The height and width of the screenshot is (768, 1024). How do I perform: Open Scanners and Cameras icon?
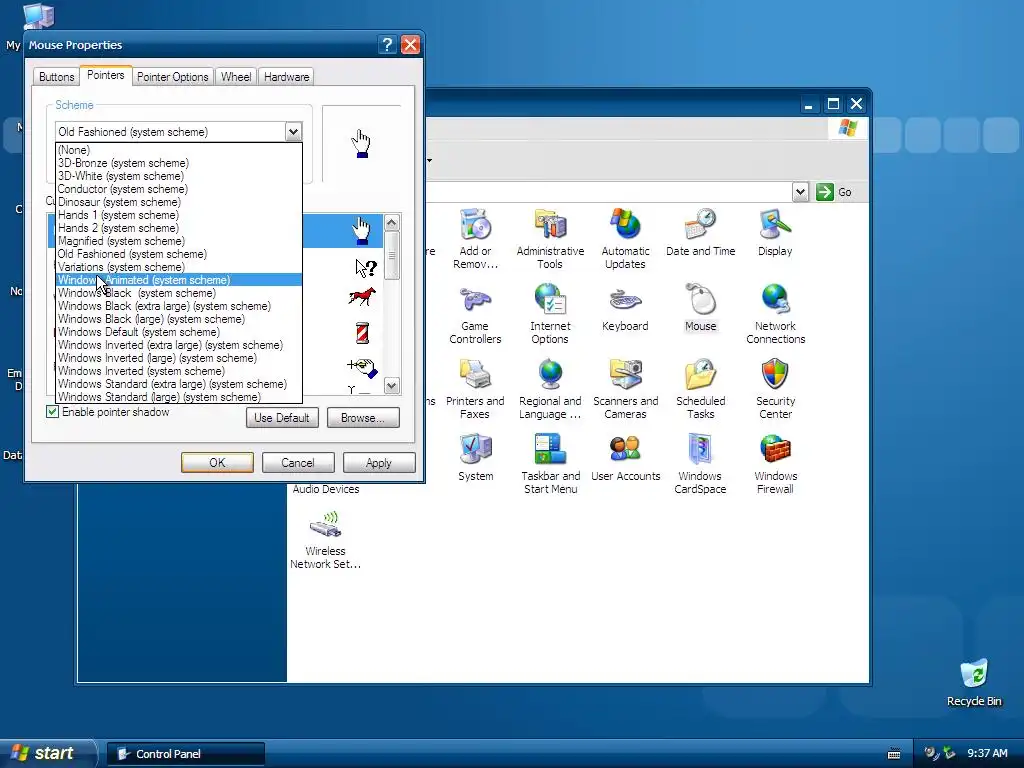pos(625,389)
